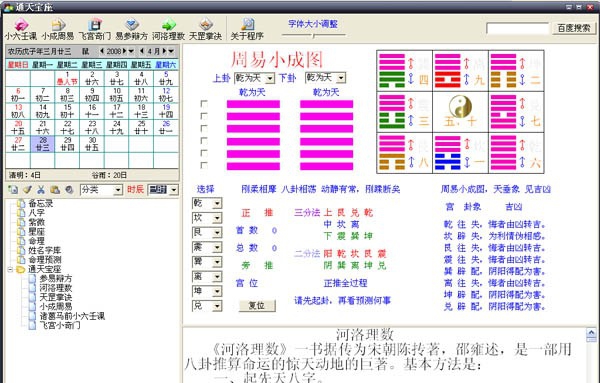Click the brush icon above the tree

coord(27,189)
